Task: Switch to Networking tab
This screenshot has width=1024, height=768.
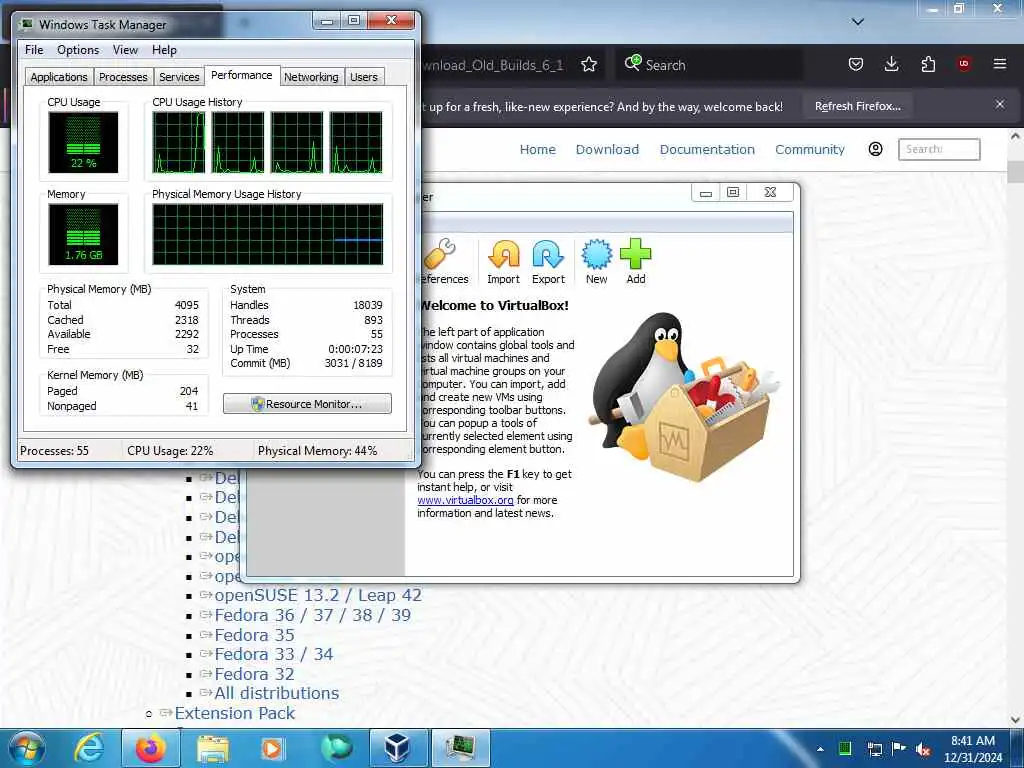Action: (312, 77)
